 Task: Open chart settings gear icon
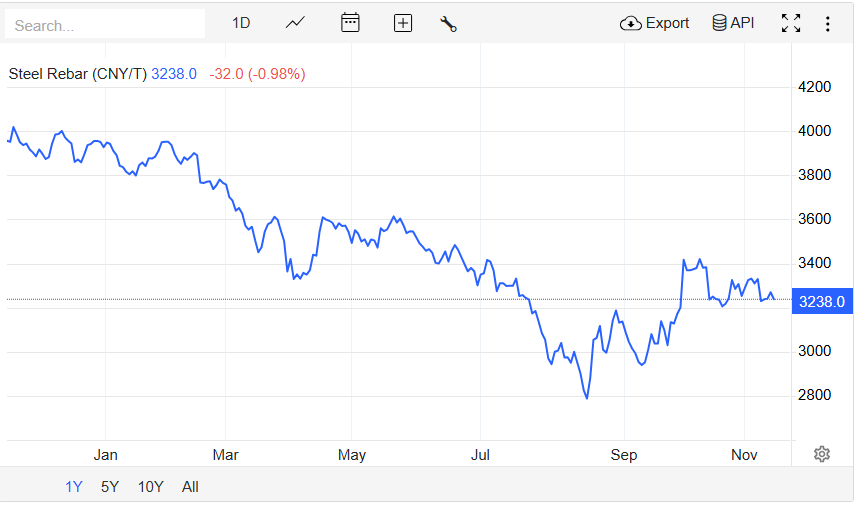pos(822,454)
